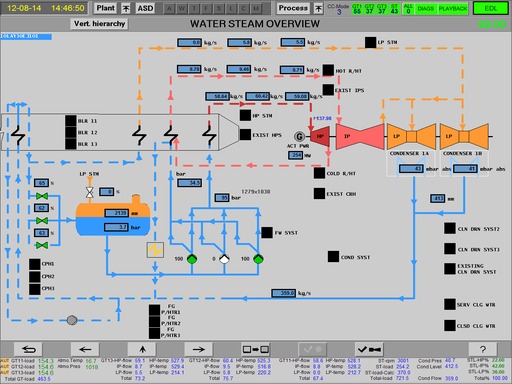Select the Condenser 1B LP turbine
The height and width of the screenshot is (384, 512).
(464, 136)
